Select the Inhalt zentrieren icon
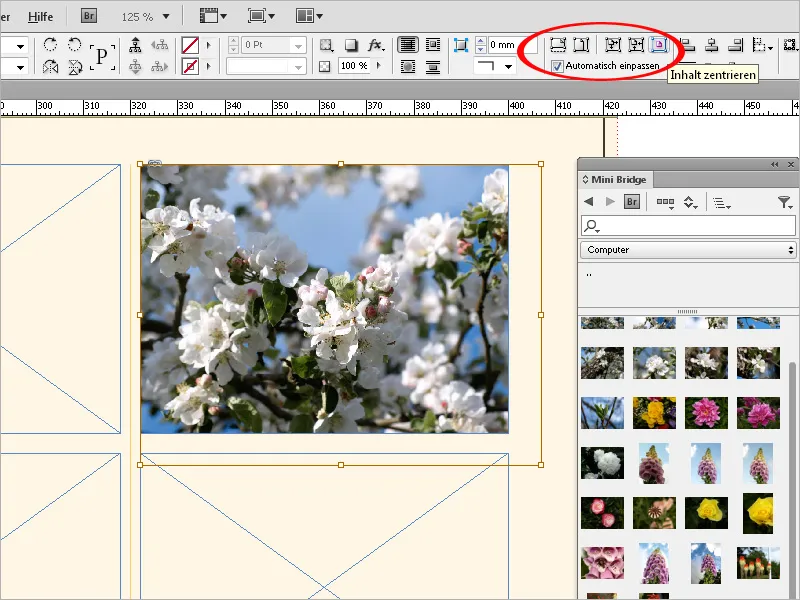The image size is (800, 600). point(657,44)
